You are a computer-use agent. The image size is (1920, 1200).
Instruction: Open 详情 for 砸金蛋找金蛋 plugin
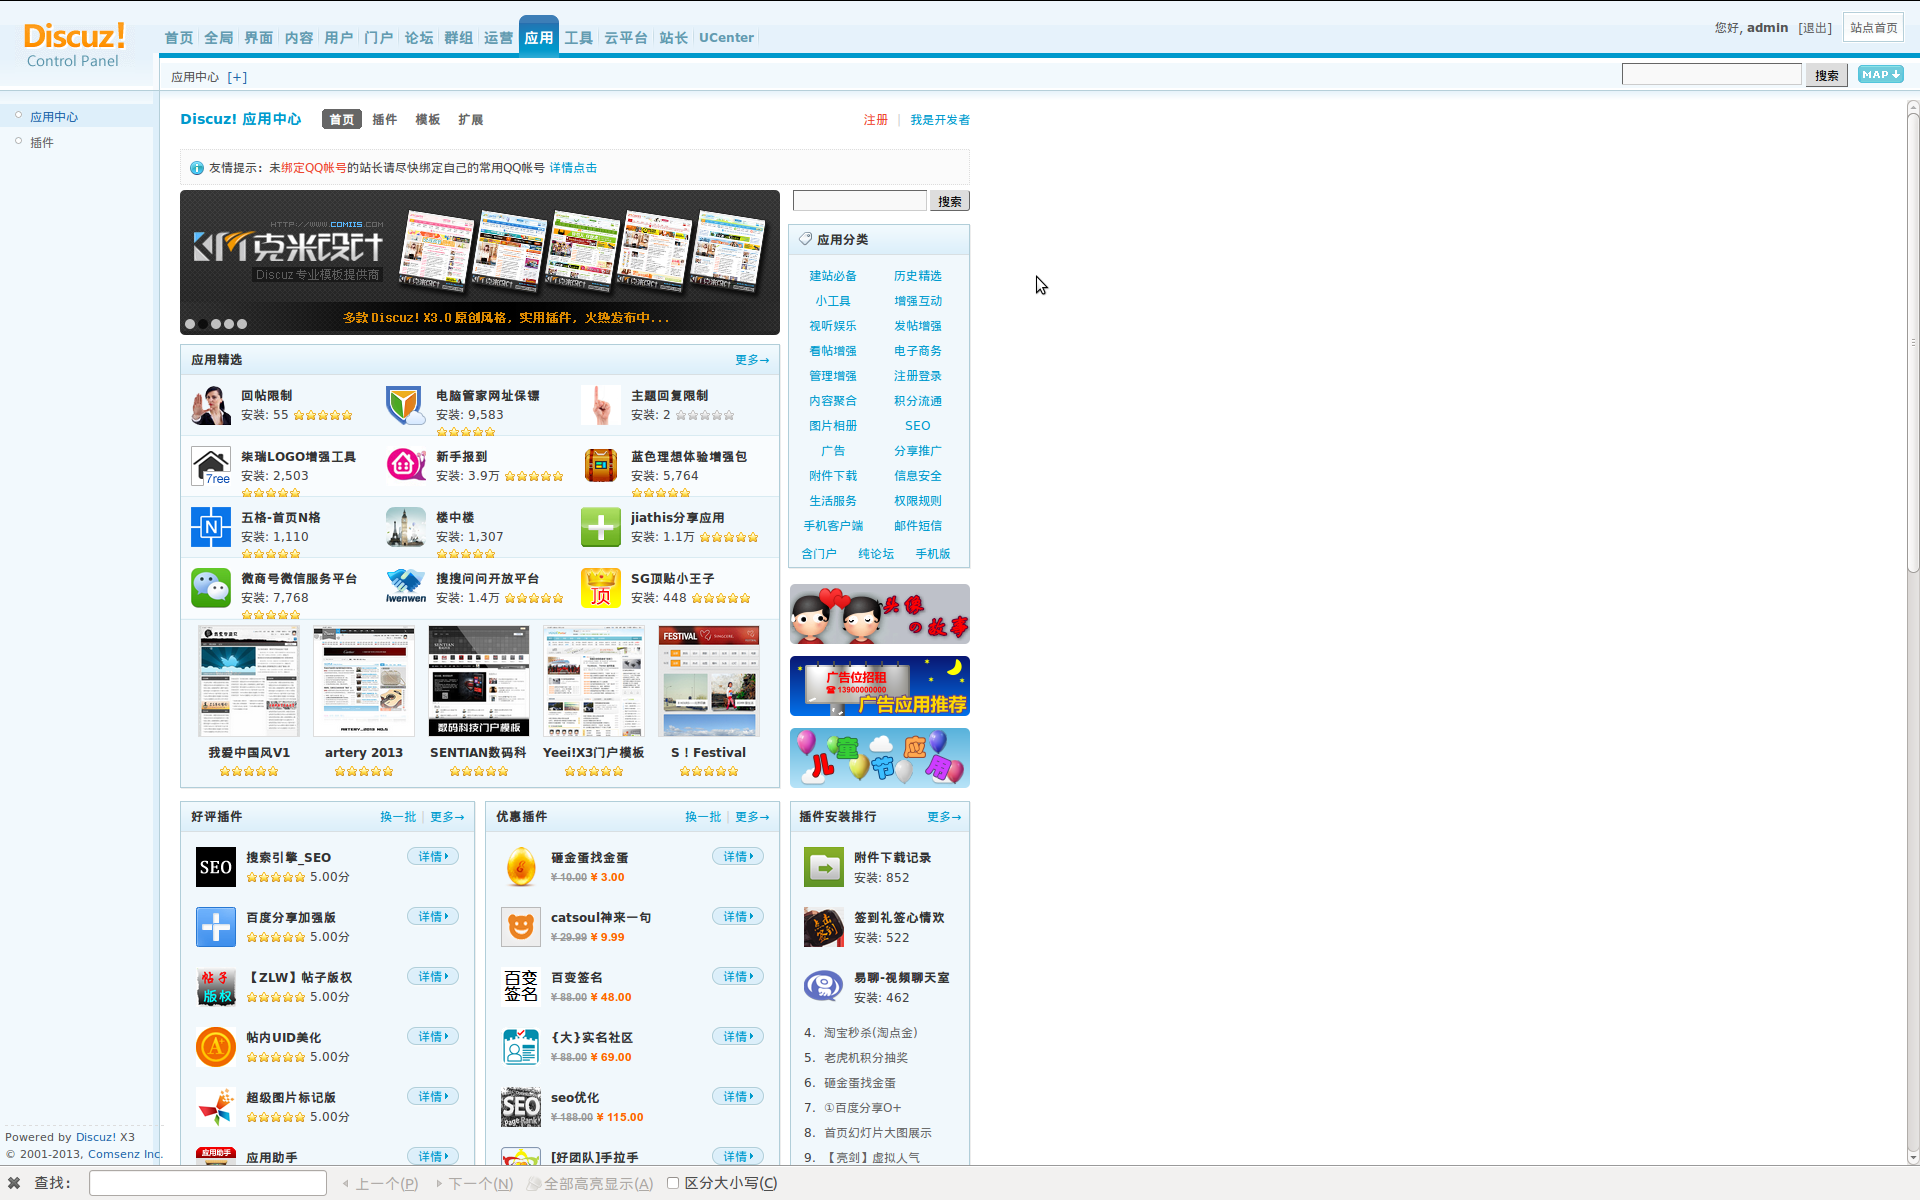click(738, 857)
